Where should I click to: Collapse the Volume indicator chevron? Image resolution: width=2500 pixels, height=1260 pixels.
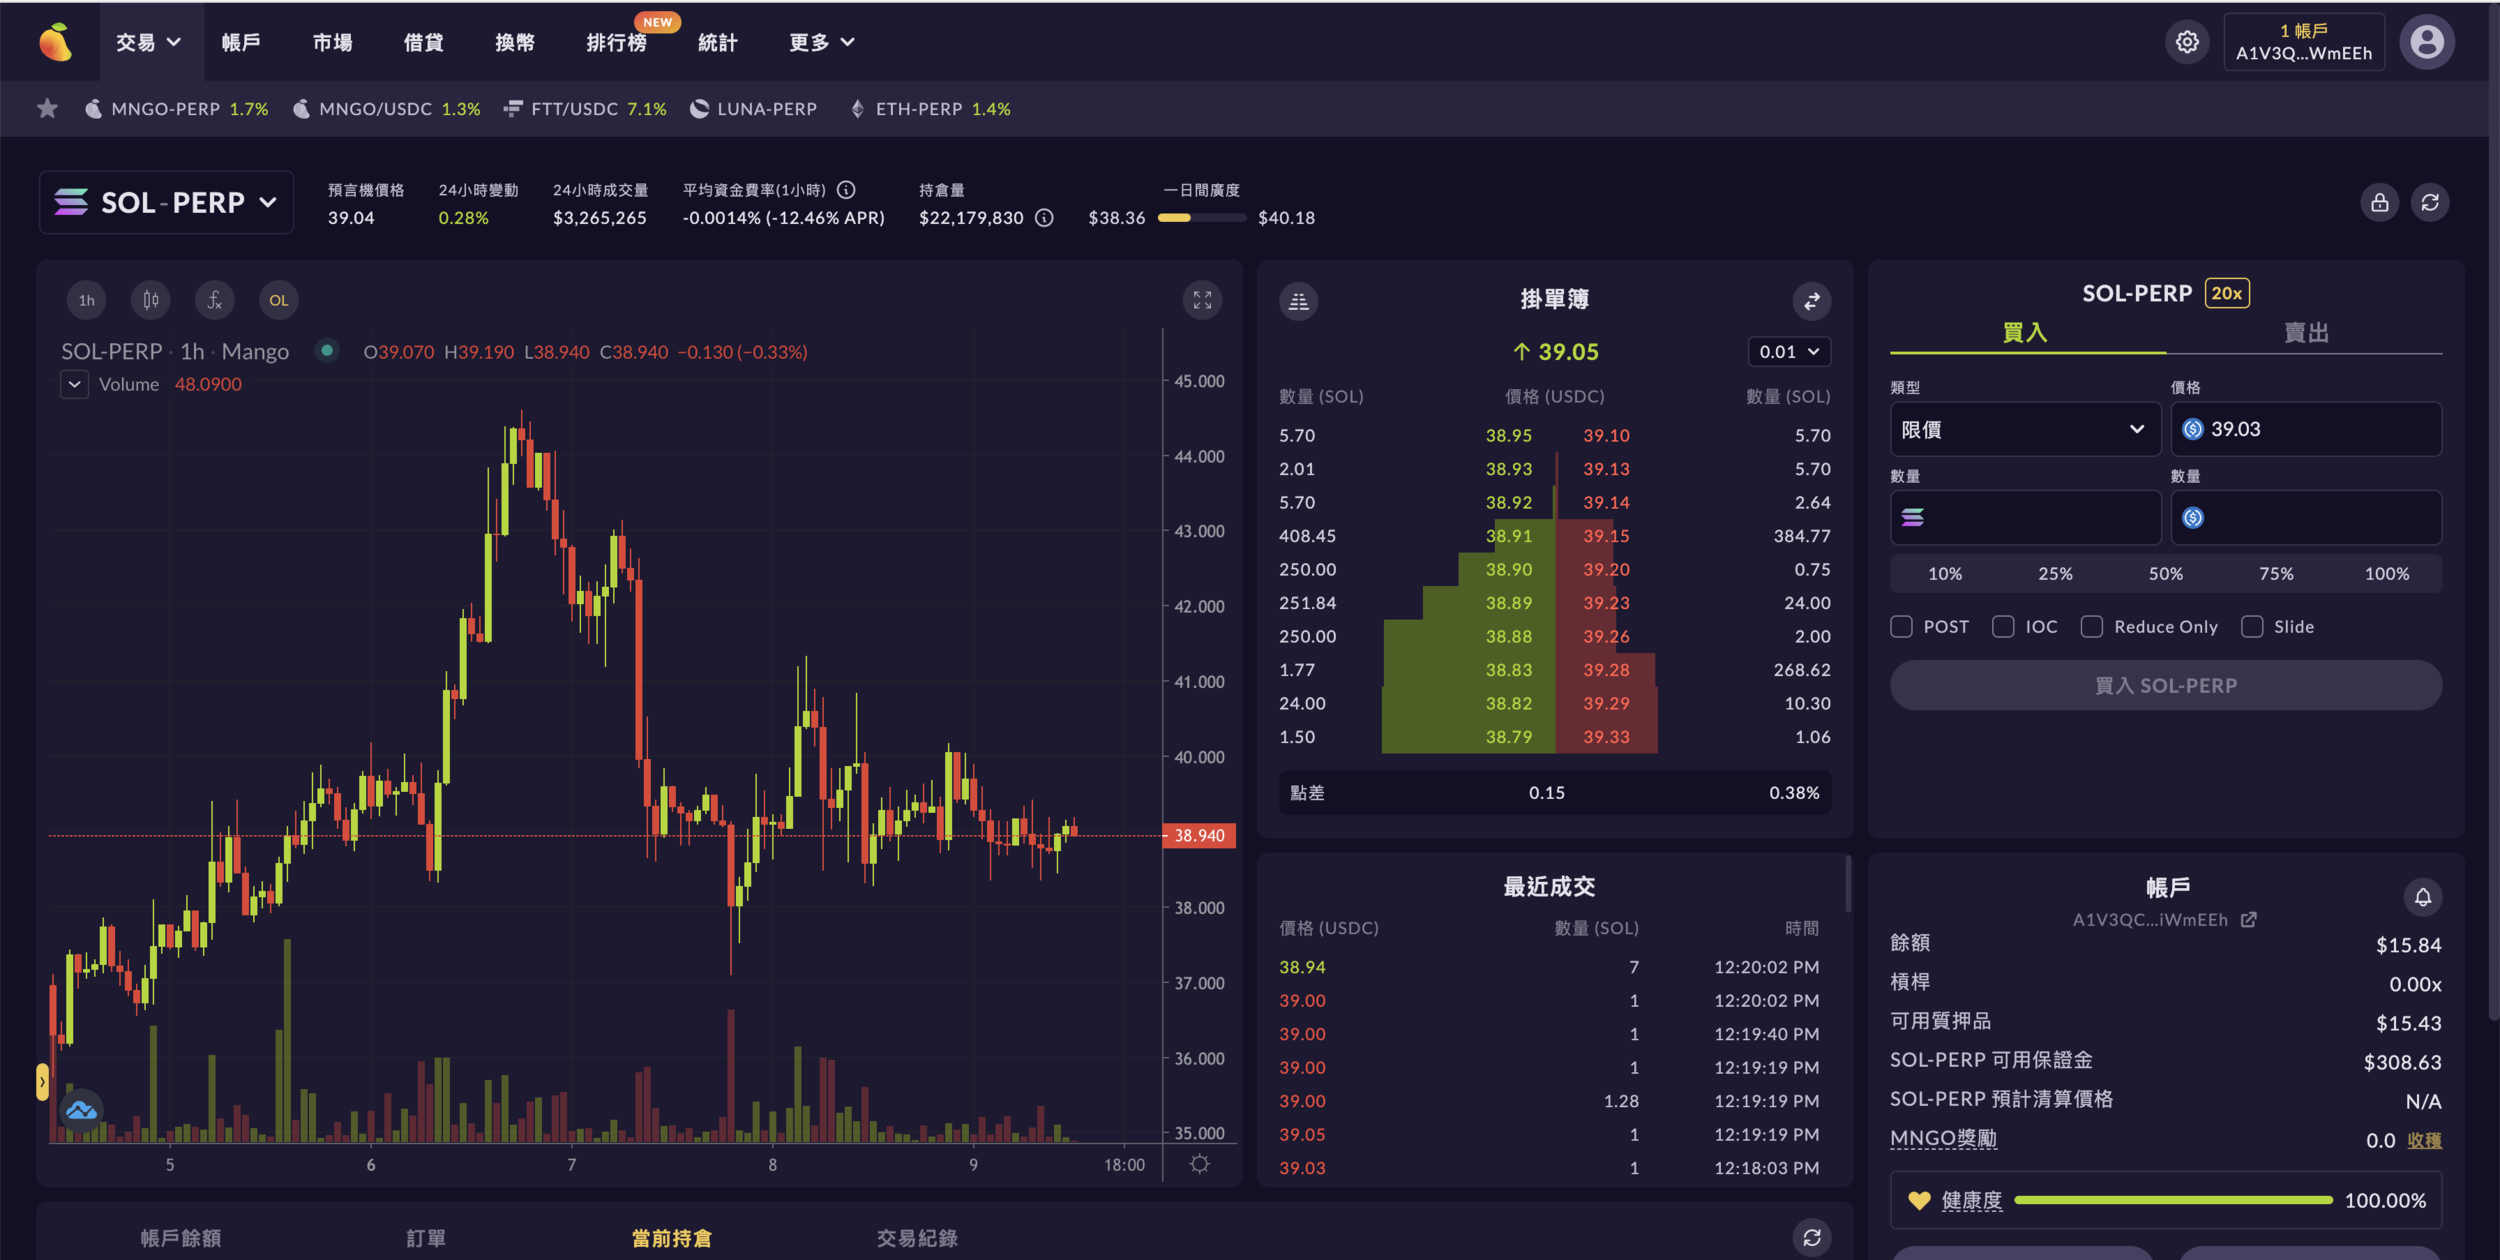click(74, 384)
